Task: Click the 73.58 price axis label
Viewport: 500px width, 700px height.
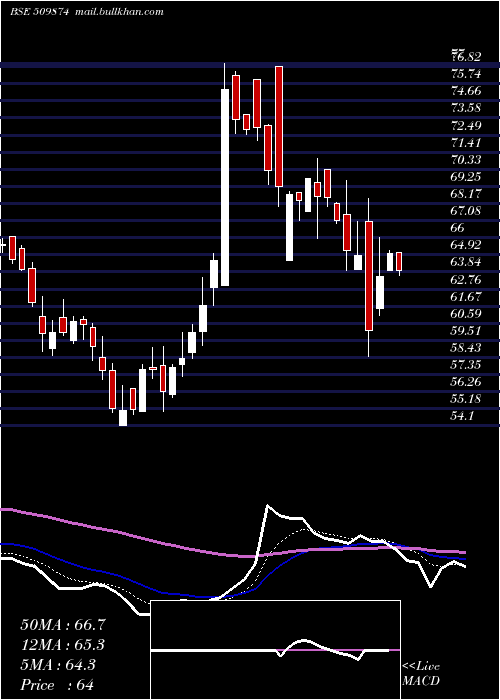Action: [x=467, y=108]
